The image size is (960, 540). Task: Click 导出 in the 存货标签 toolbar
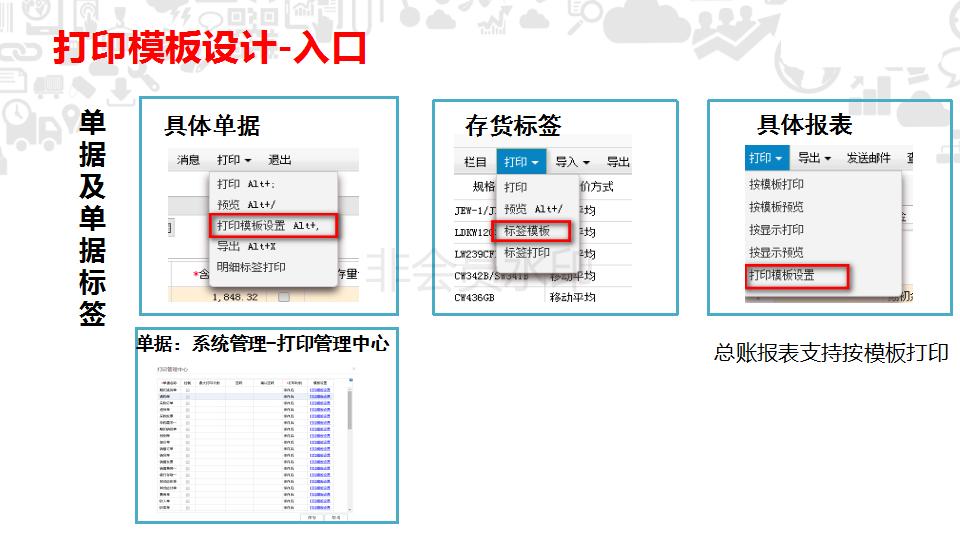[618, 162]
